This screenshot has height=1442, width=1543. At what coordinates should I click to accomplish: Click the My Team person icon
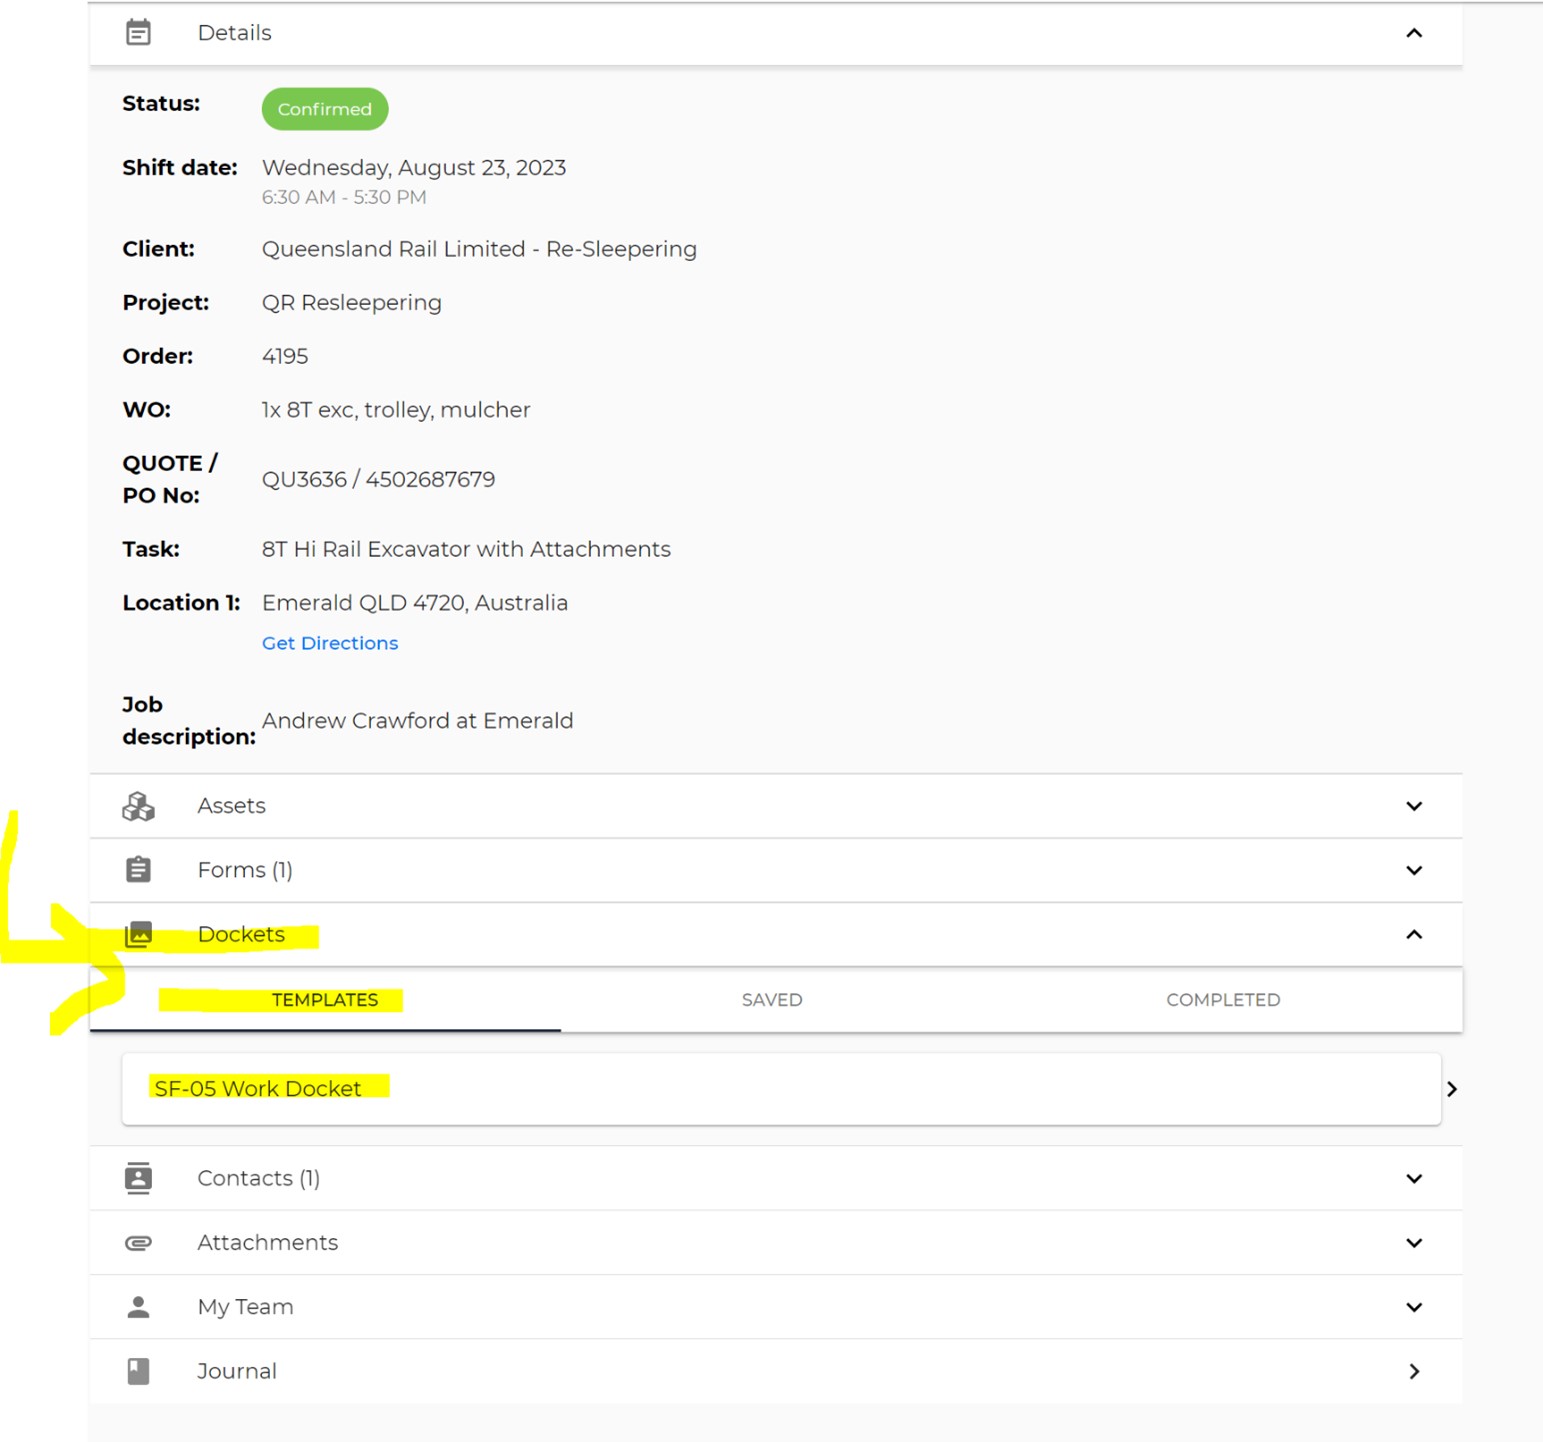[x=138, y=1307]
